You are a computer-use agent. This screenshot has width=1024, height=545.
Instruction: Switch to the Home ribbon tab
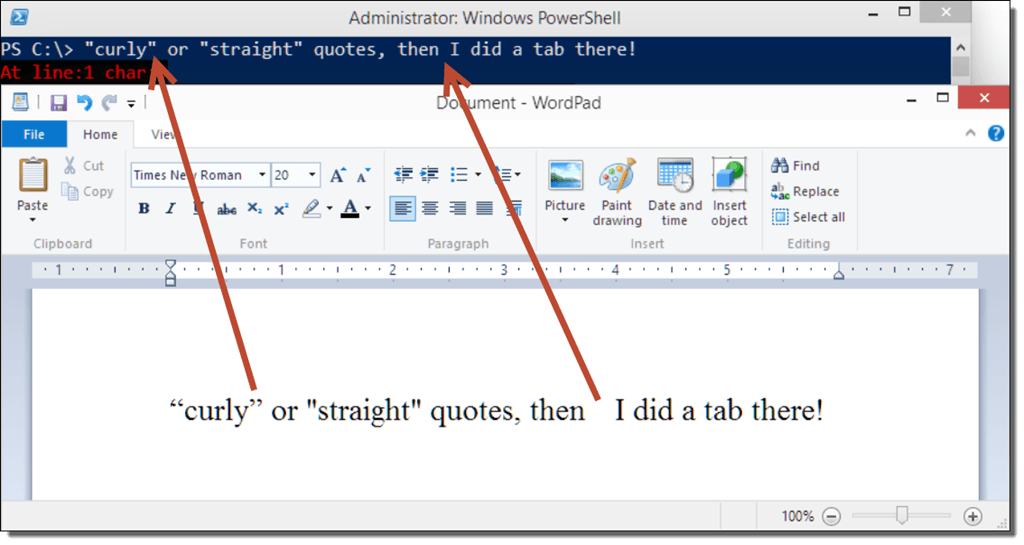(x=100, y=134)
